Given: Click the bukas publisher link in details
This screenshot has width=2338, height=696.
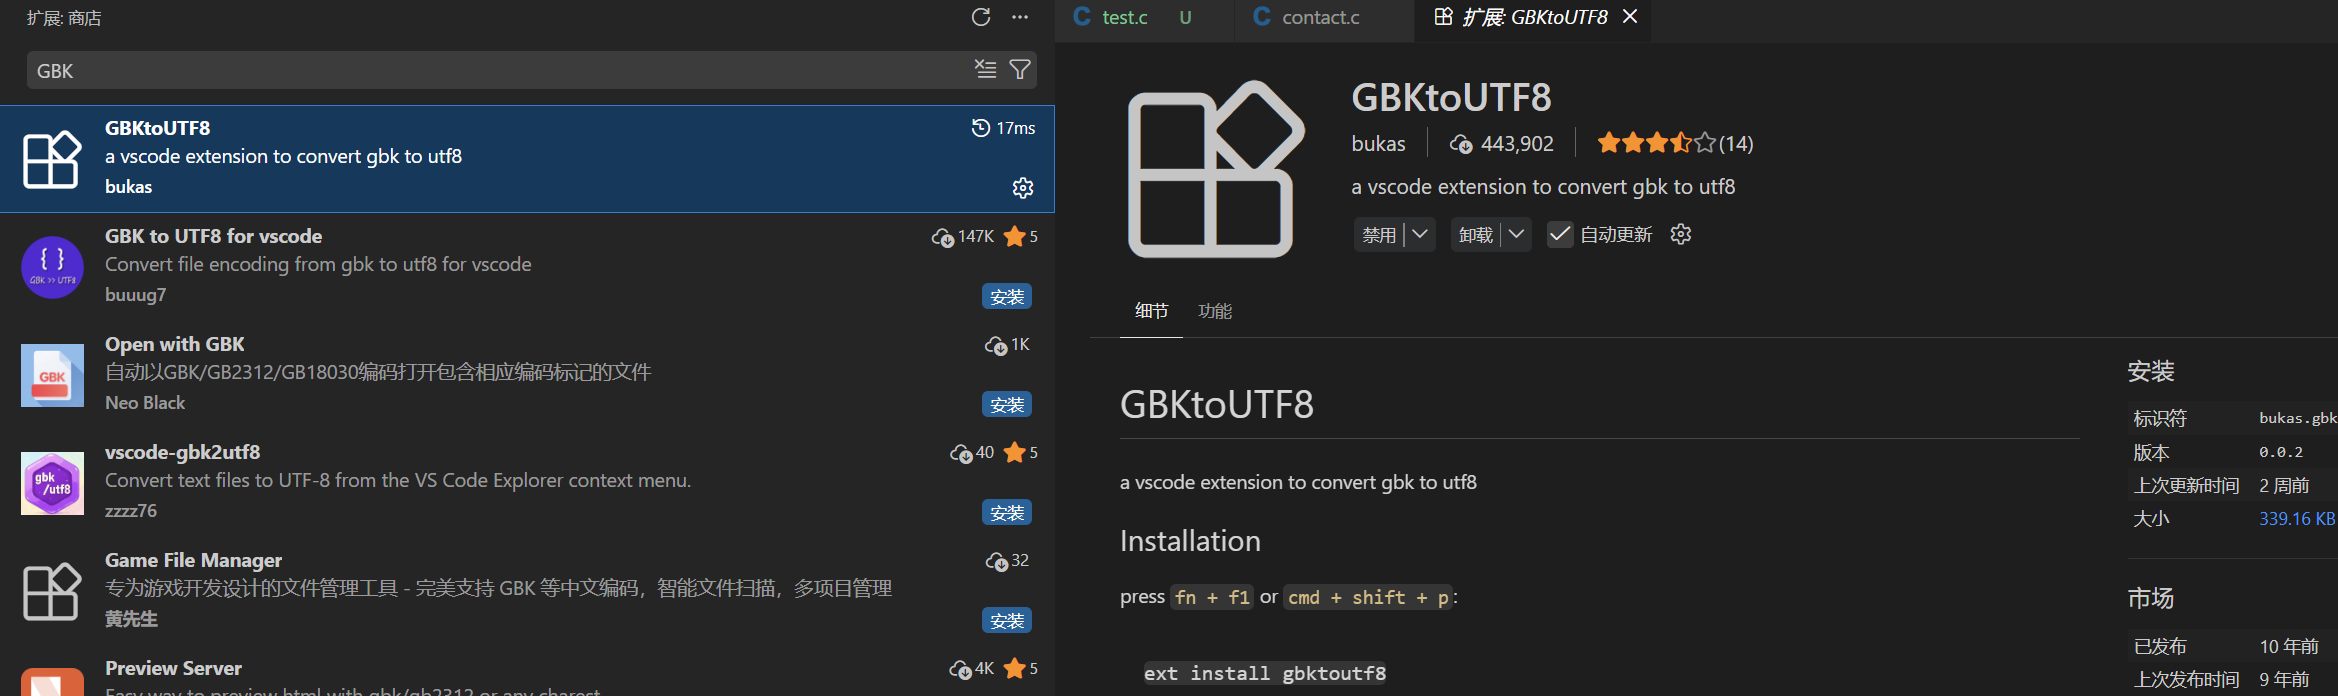Looking at the screenshot, I should tap(1378, 143).
